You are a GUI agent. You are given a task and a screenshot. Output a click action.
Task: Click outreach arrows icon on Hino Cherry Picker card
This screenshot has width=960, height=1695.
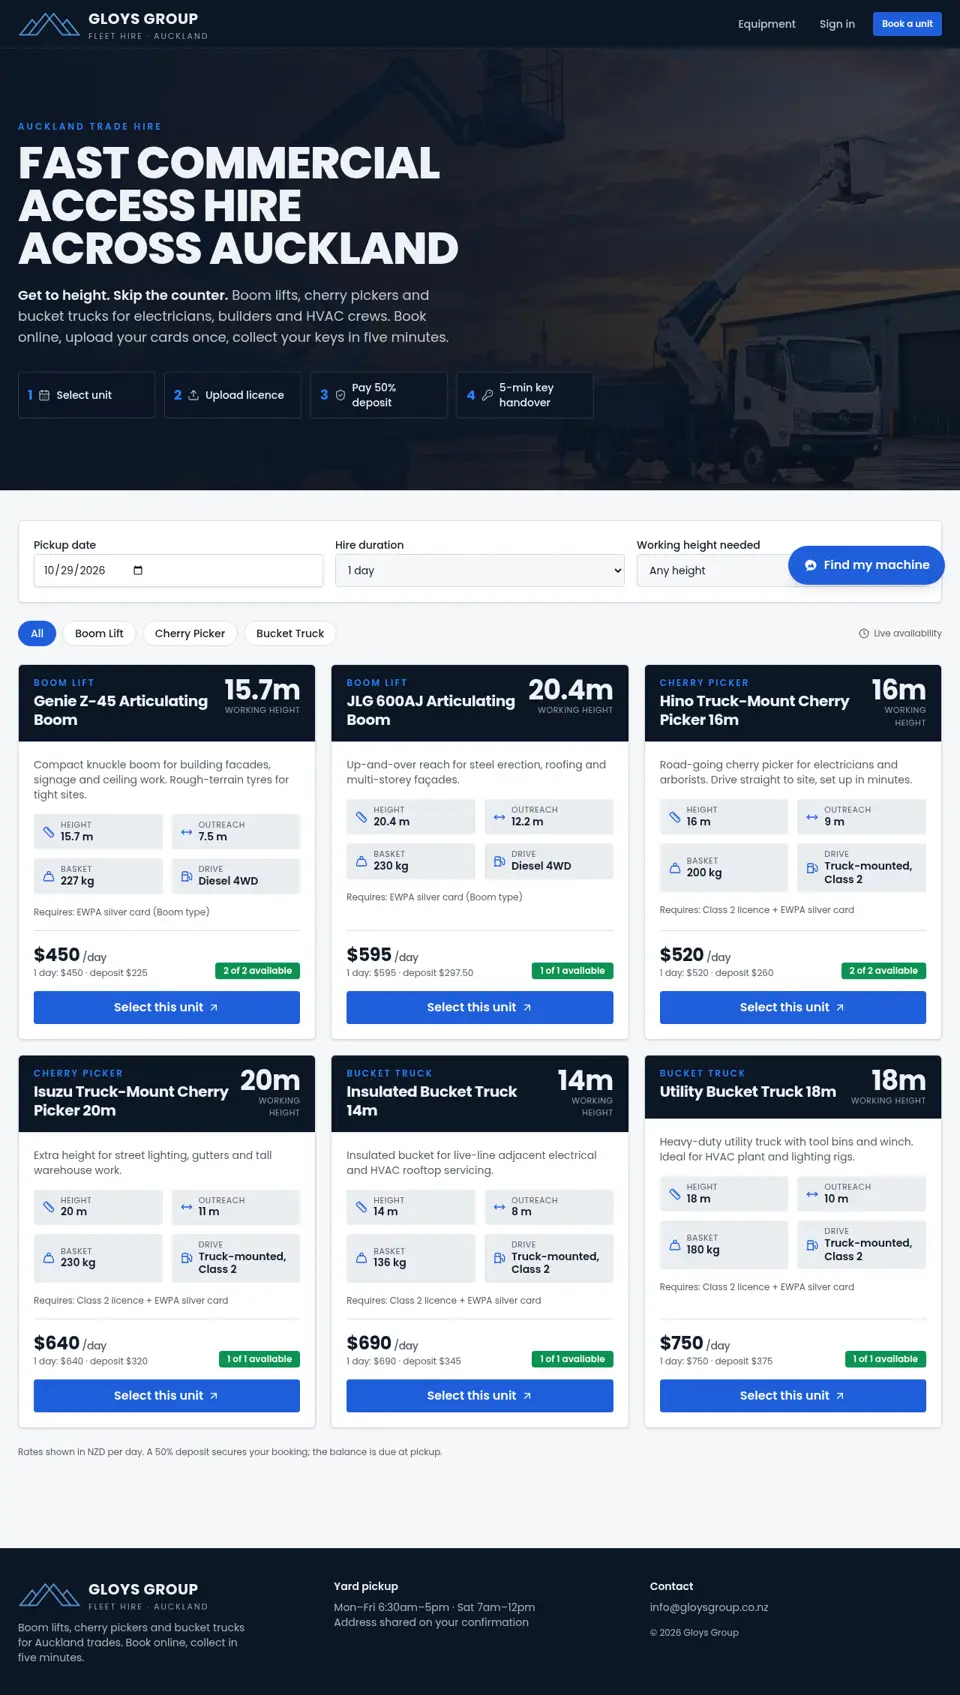click(812, 817)
